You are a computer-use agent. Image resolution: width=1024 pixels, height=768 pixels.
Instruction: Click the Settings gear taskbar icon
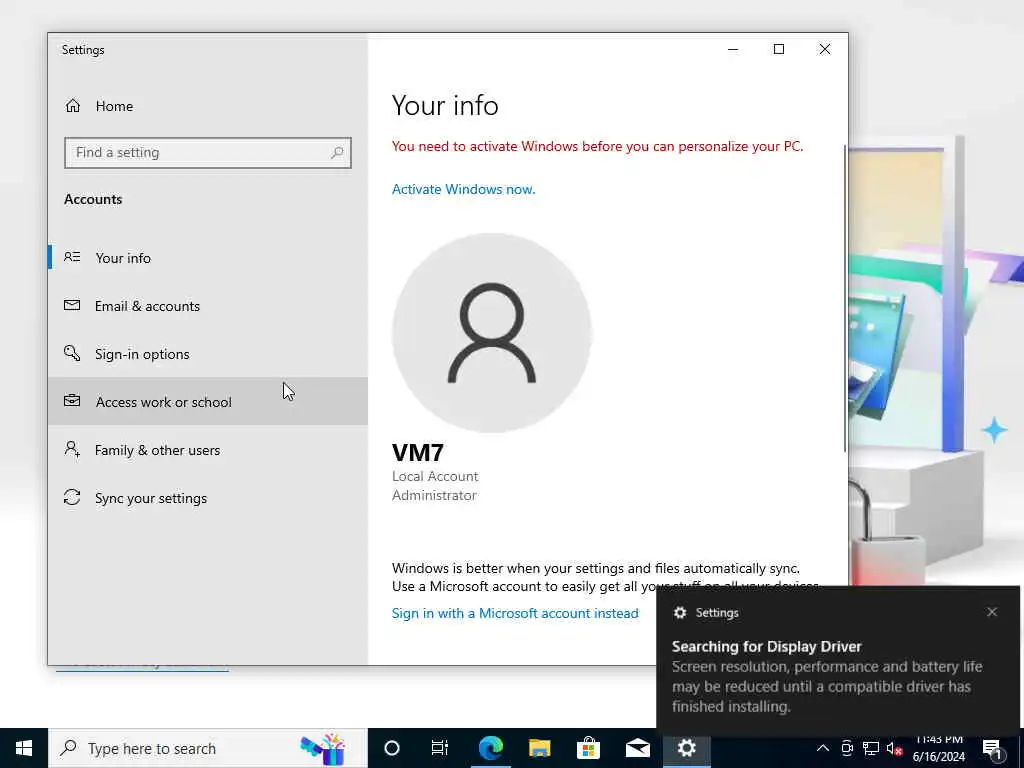pyautogui.click(x=686, y=748)
